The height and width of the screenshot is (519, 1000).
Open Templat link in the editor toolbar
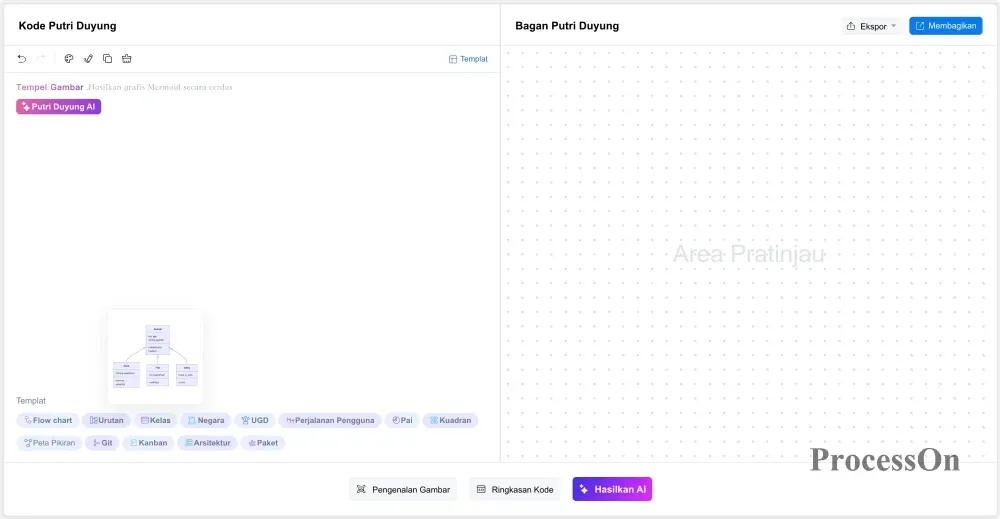click(x=468, y=59)
